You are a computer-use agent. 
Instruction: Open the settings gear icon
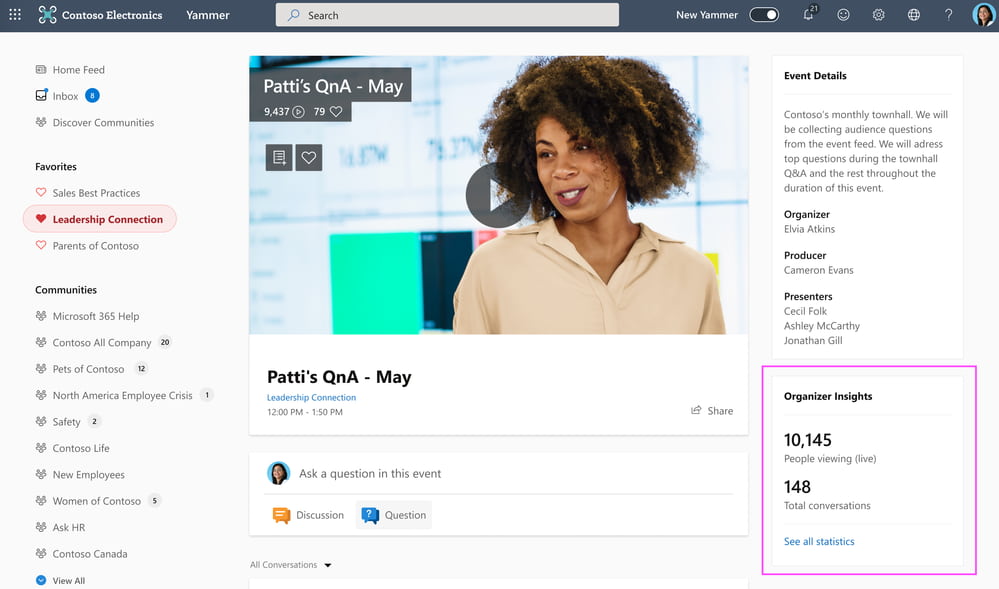coord(878,15)
